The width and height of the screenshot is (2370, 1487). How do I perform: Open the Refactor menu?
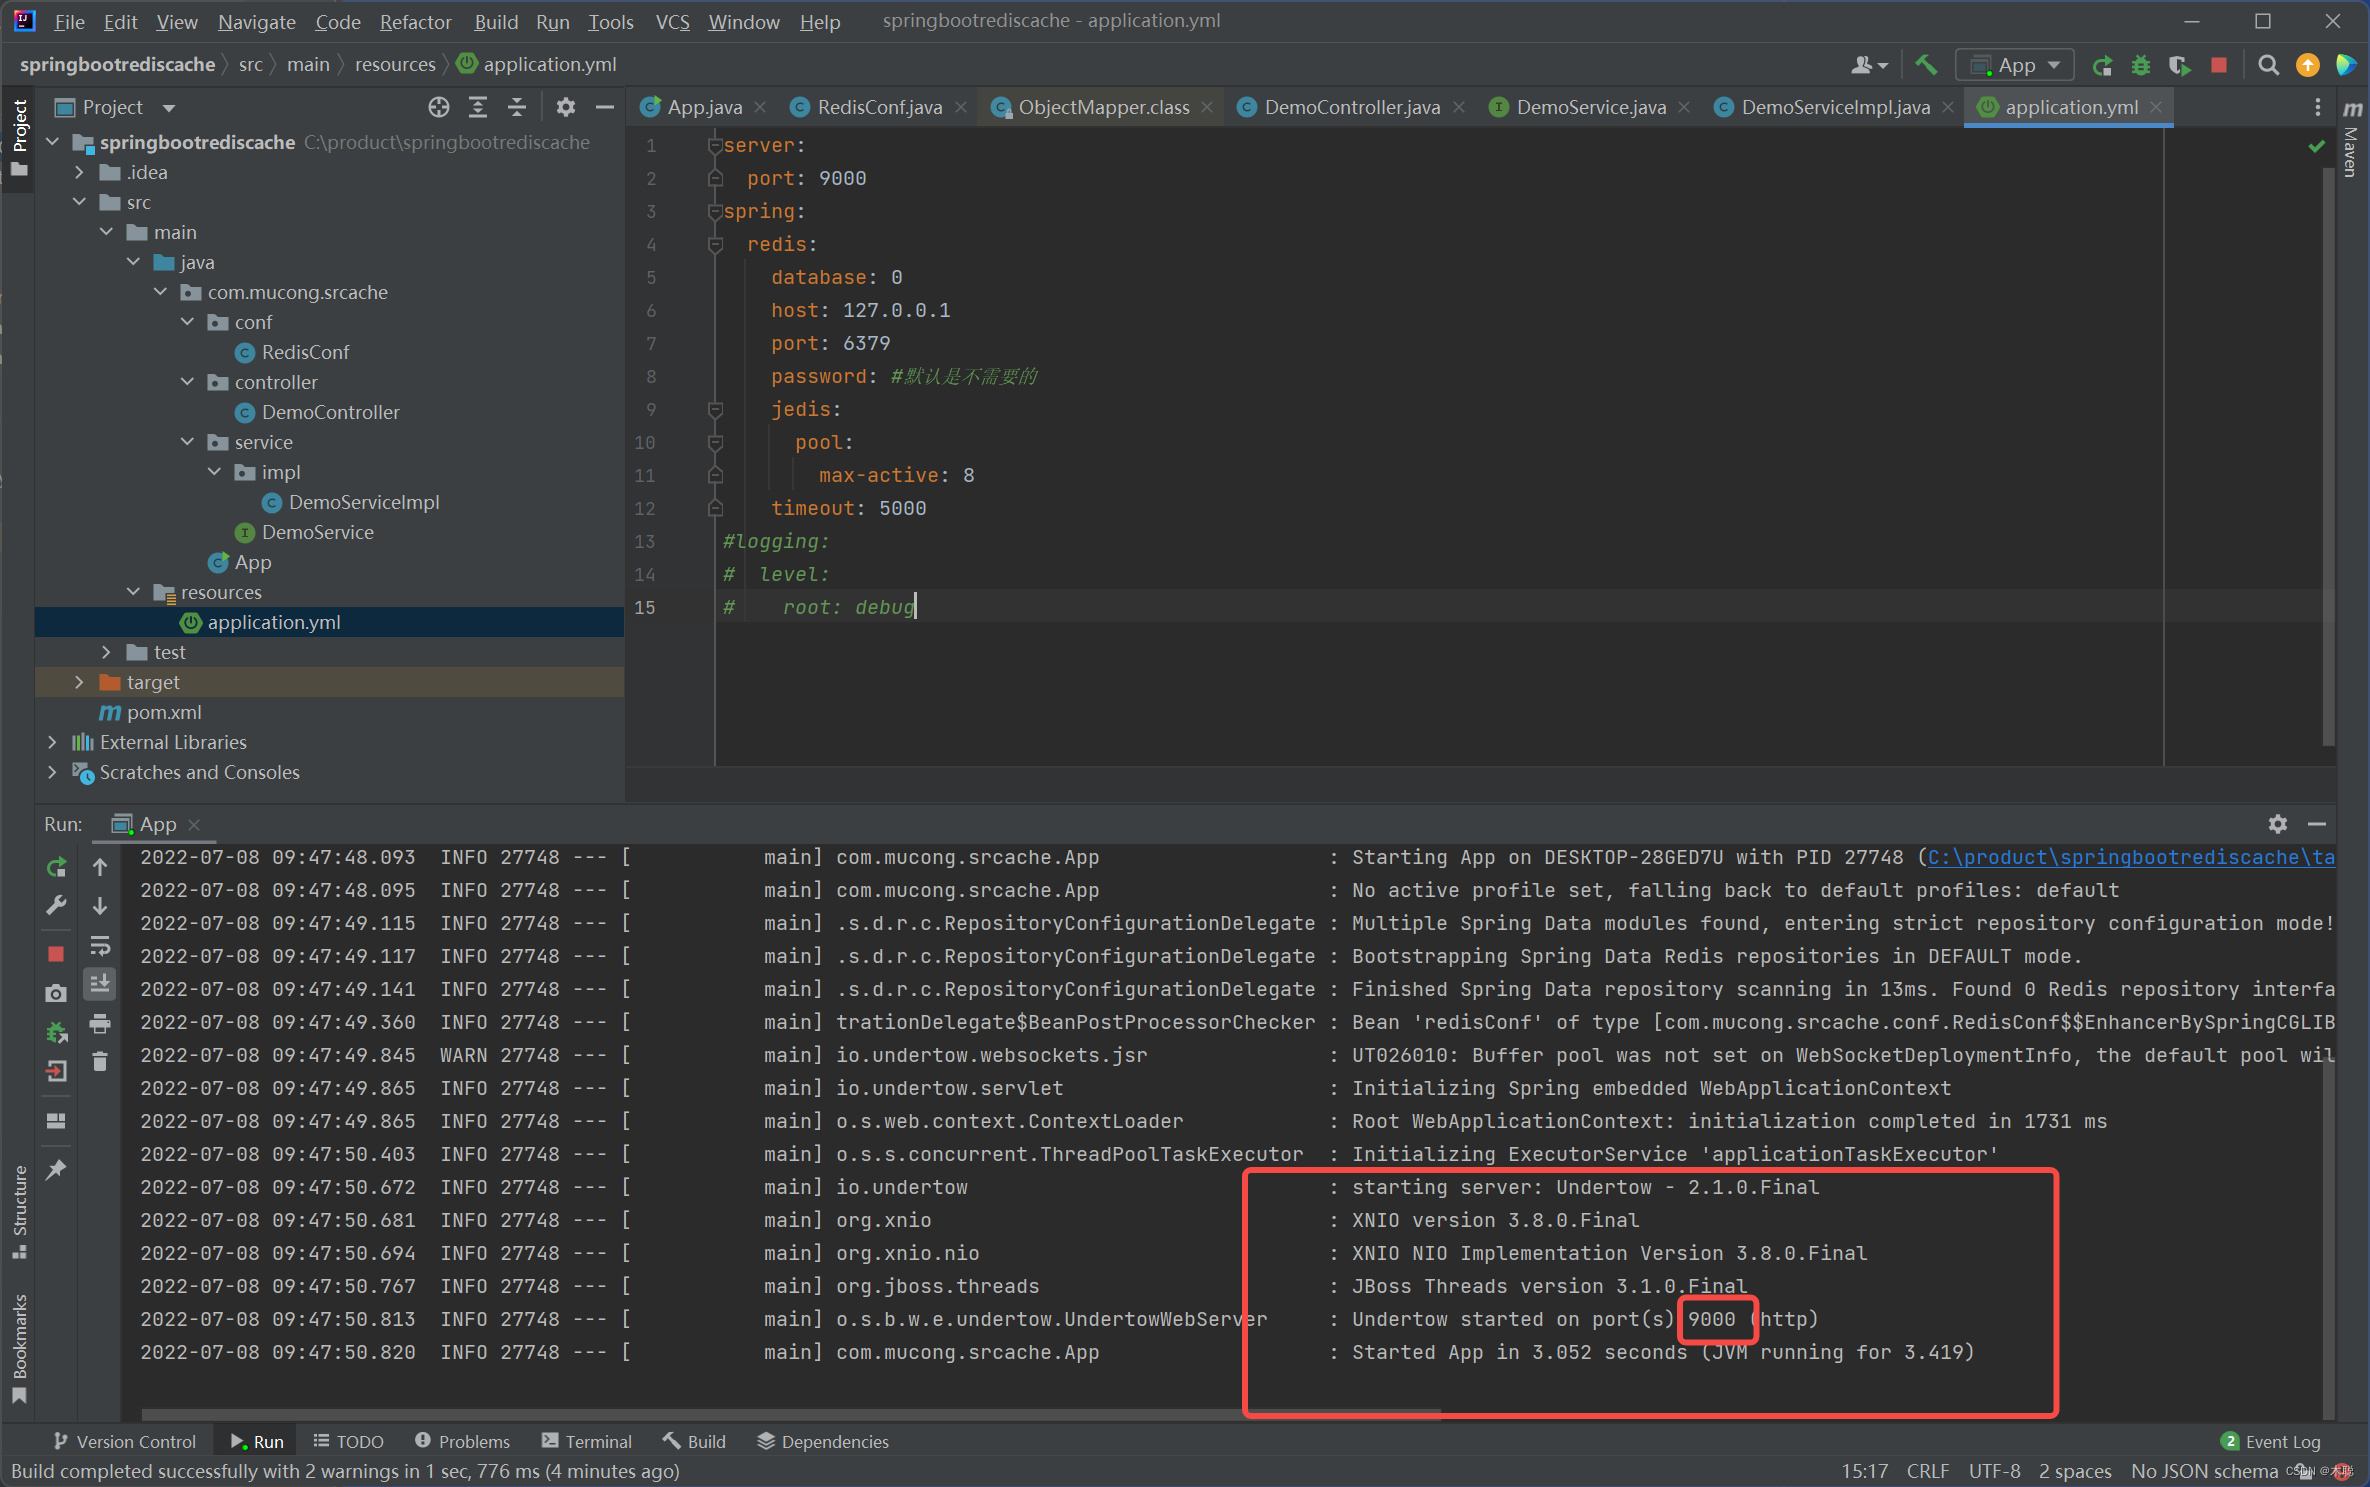coord(415,21)
